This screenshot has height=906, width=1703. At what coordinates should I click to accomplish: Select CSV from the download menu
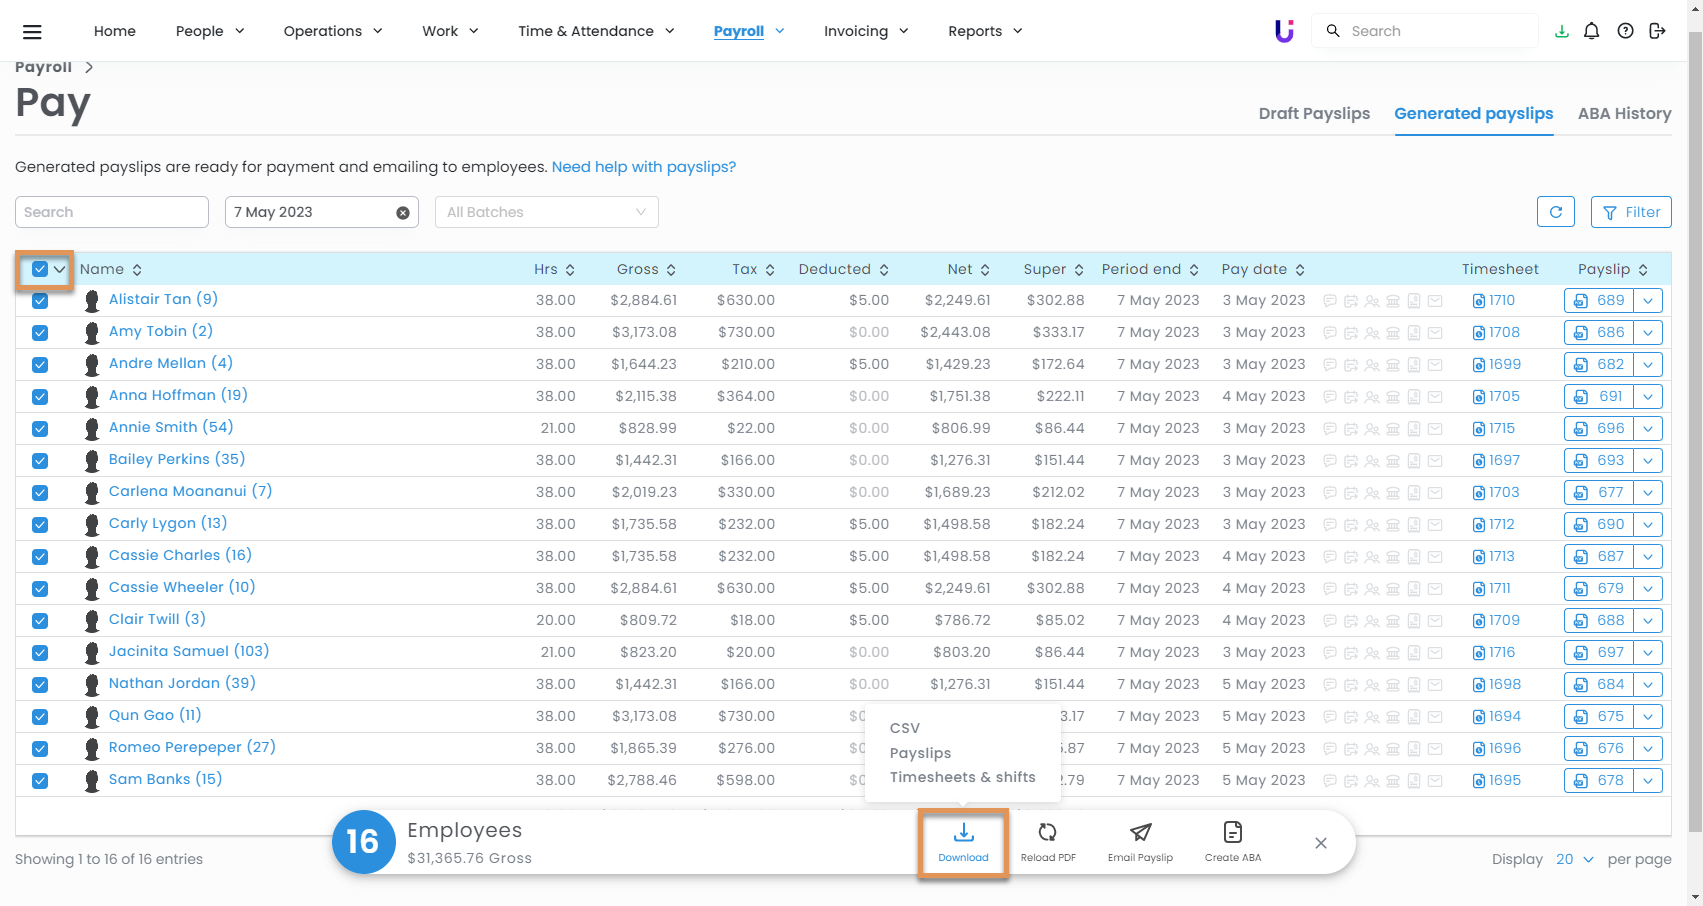[904, 728]
